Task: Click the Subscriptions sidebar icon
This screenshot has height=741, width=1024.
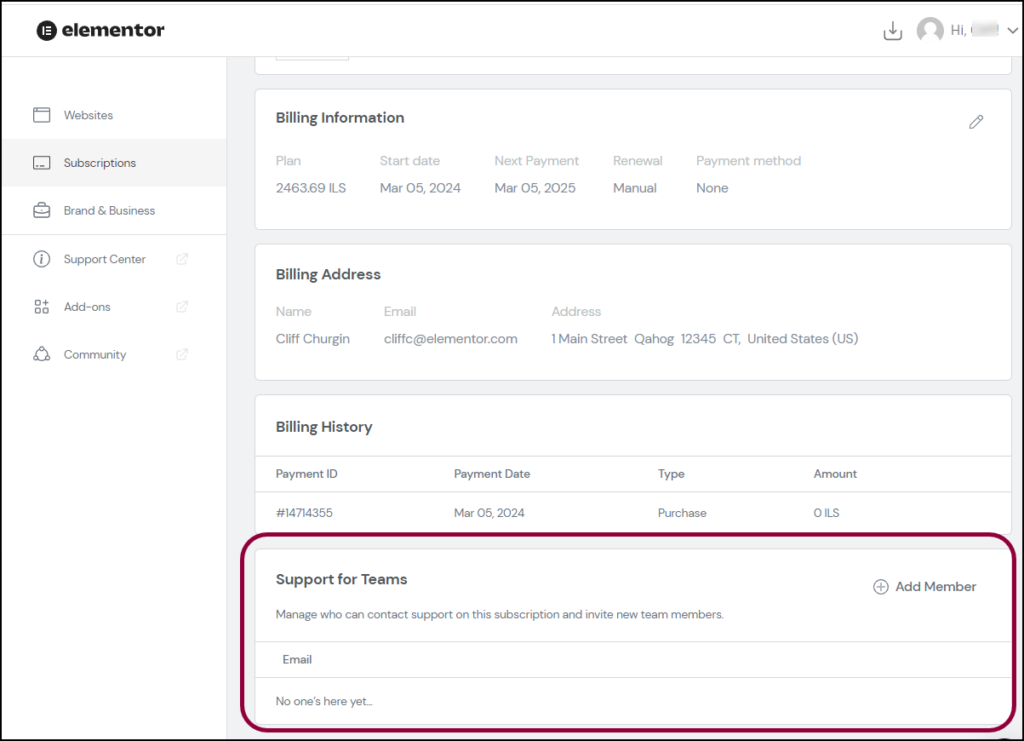Action: tap(41, 163)
